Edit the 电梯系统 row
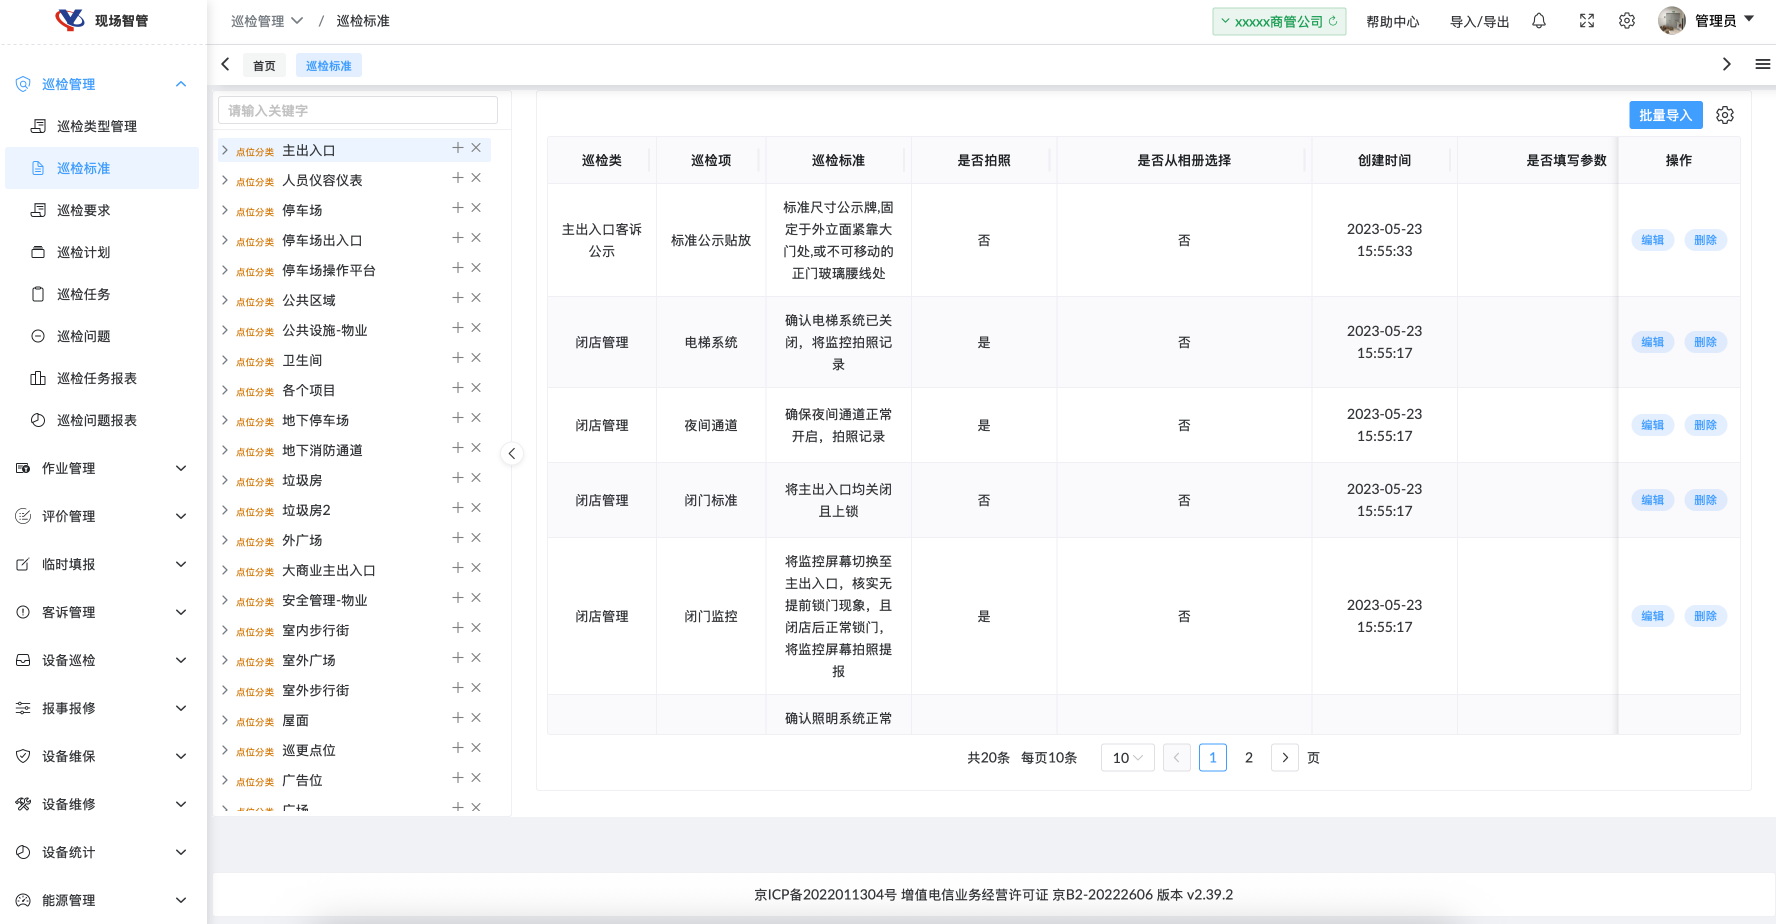 (1652, 342)
